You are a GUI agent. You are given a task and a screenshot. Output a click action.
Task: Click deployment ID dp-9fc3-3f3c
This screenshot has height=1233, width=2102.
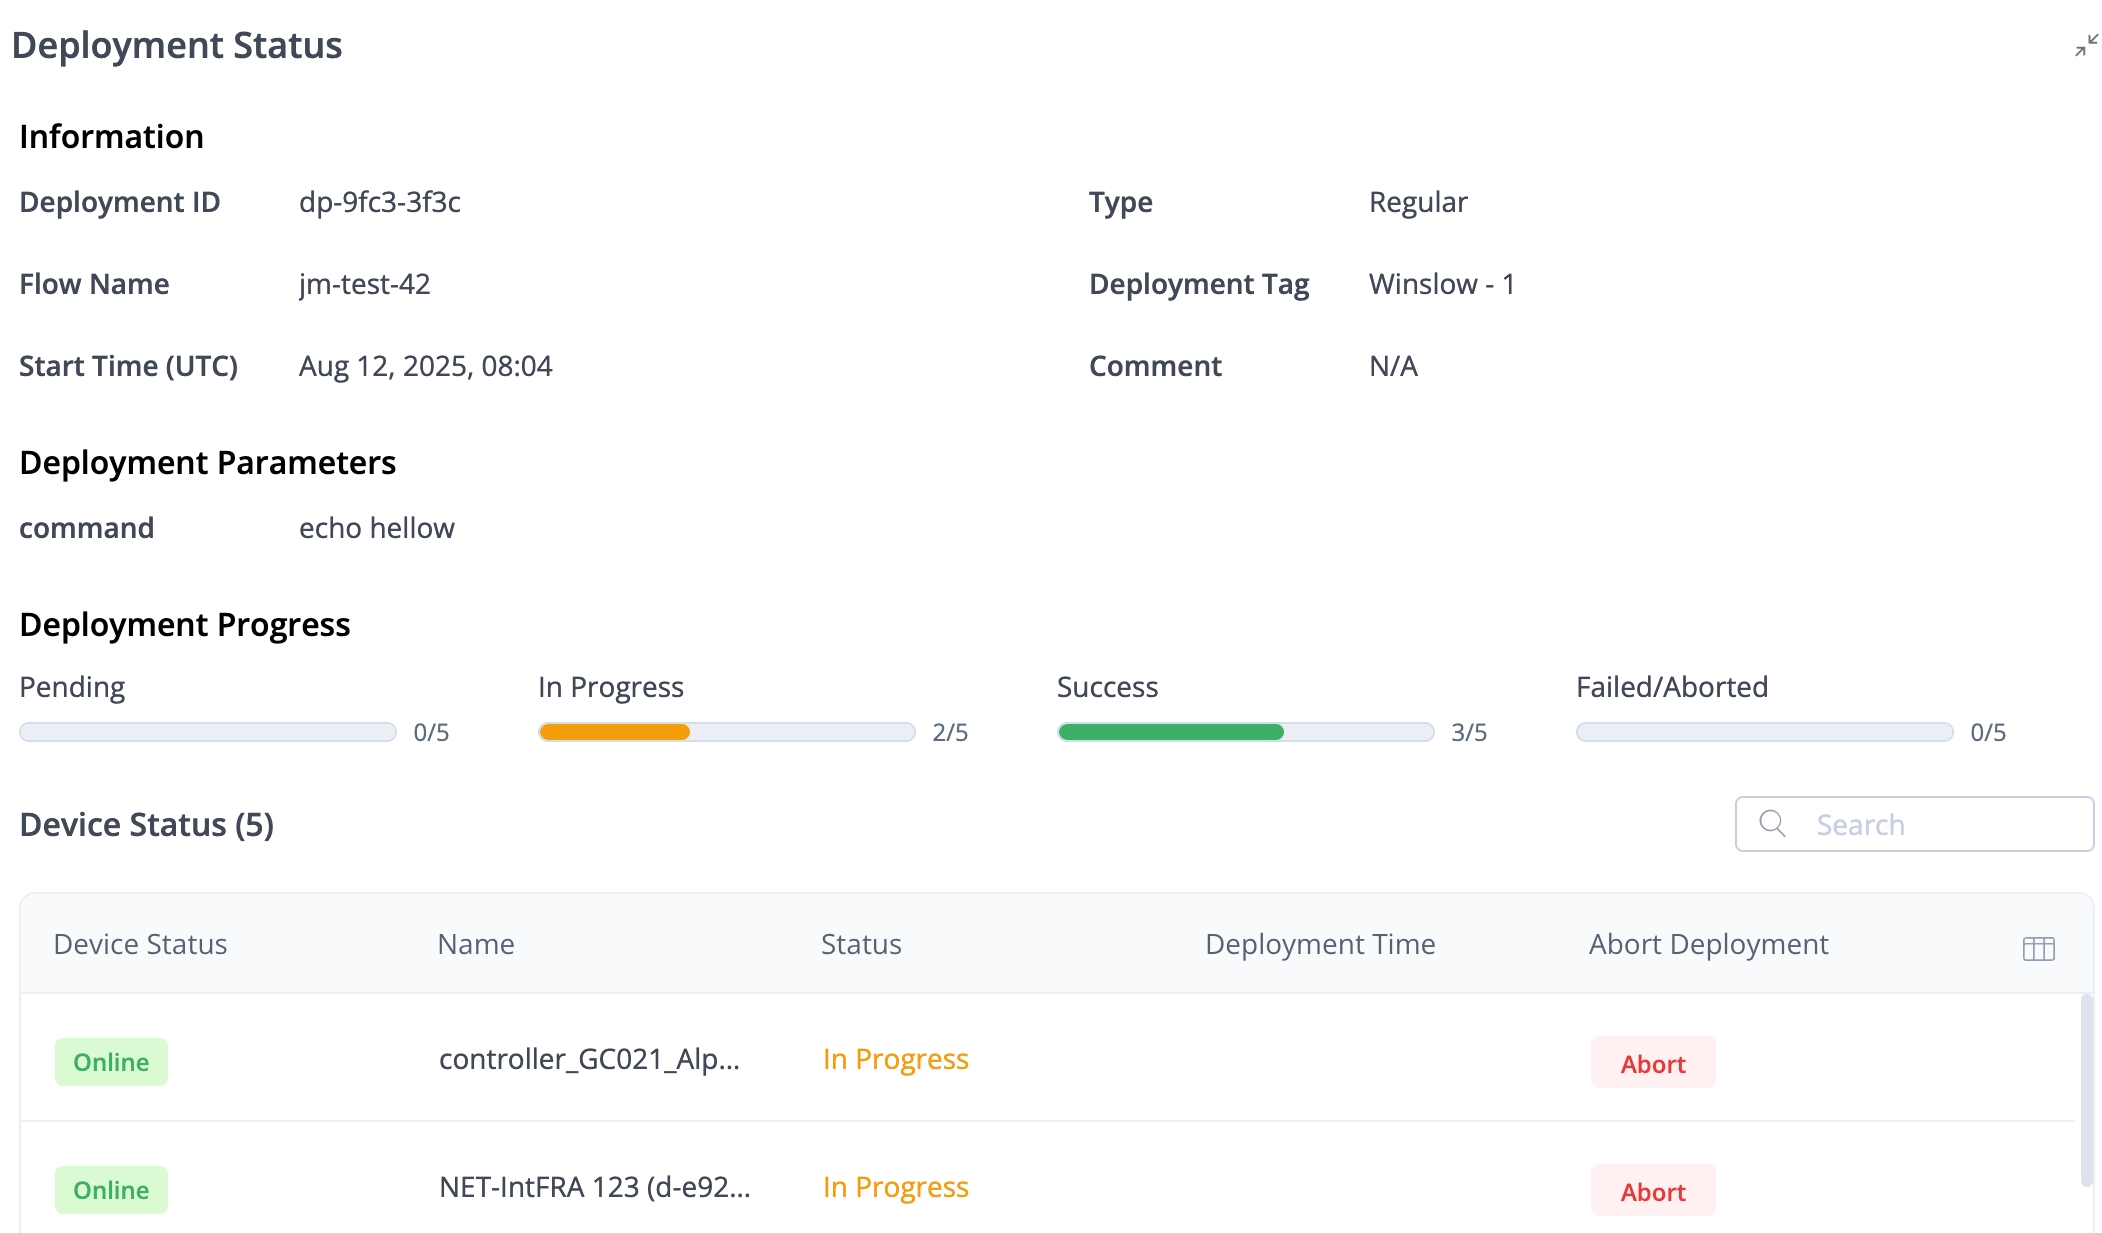point(379,202)
